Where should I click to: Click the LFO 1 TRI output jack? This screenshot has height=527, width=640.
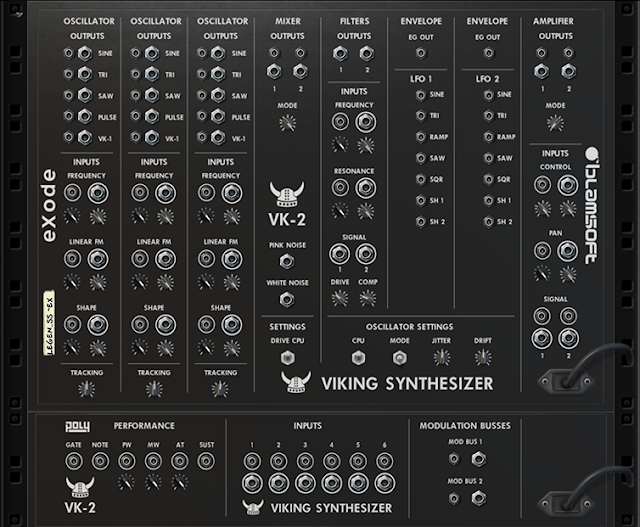421,116
